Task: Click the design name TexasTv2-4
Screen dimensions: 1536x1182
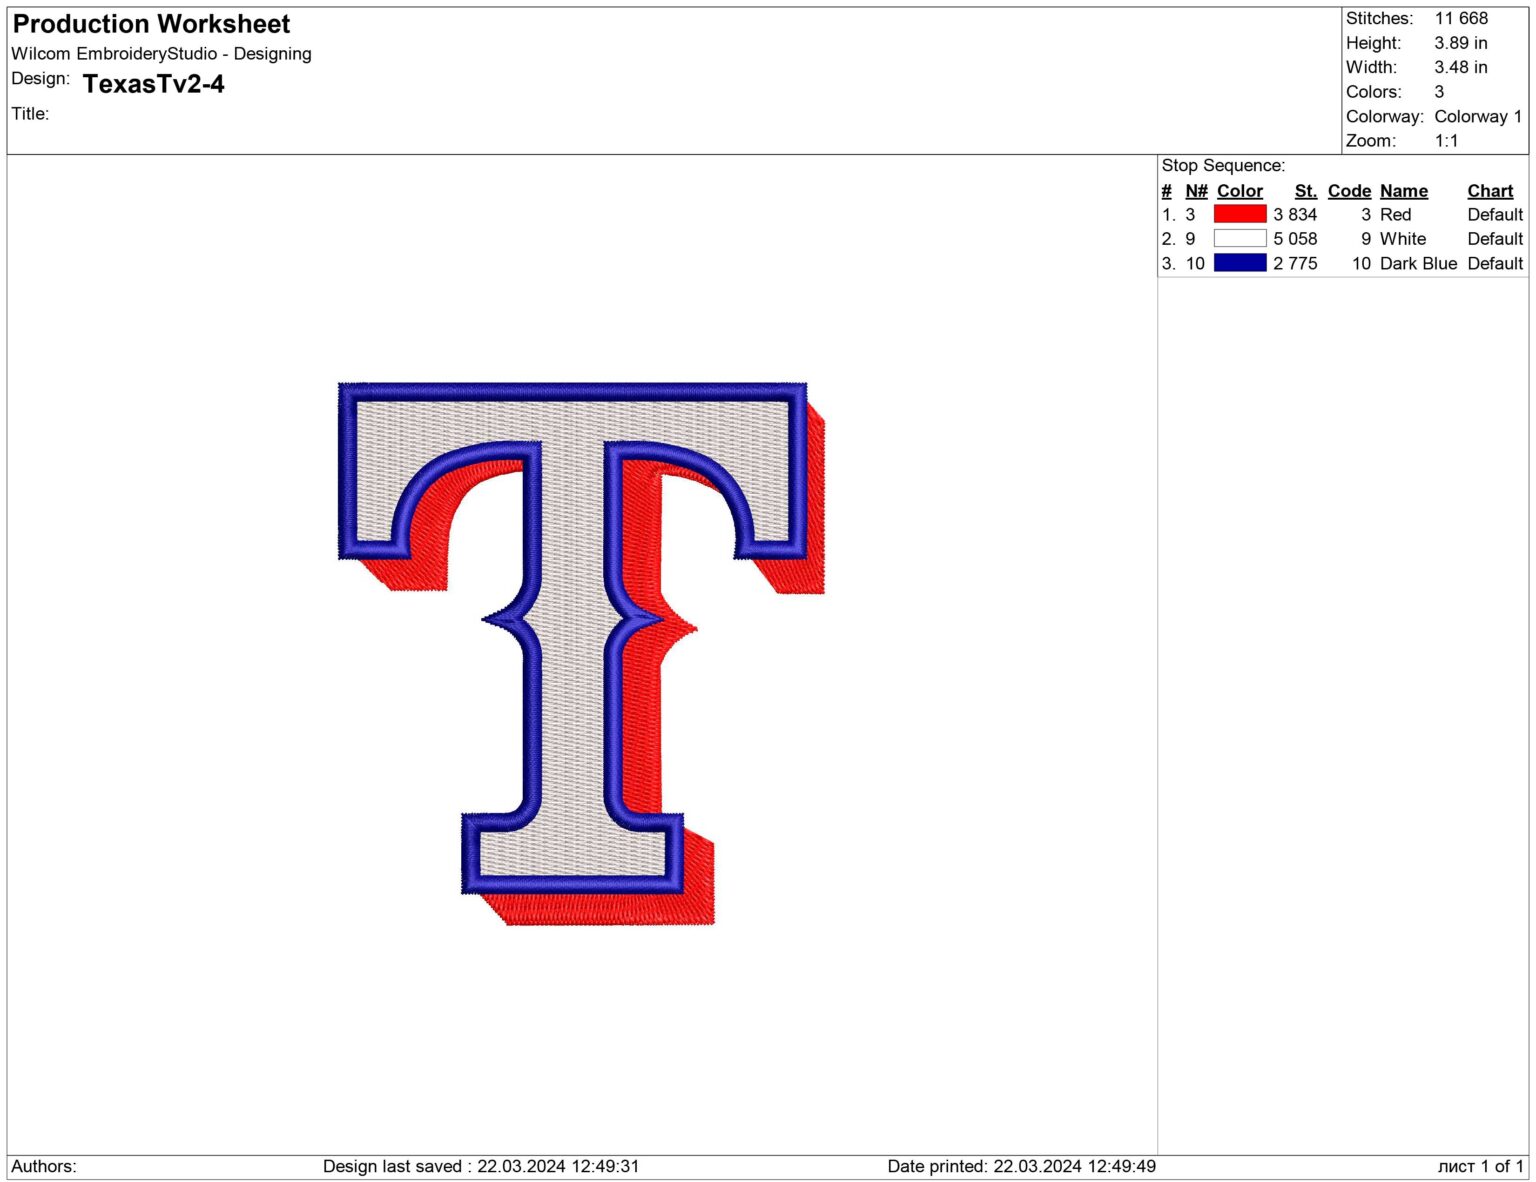Action: click(x=155, y=85)
